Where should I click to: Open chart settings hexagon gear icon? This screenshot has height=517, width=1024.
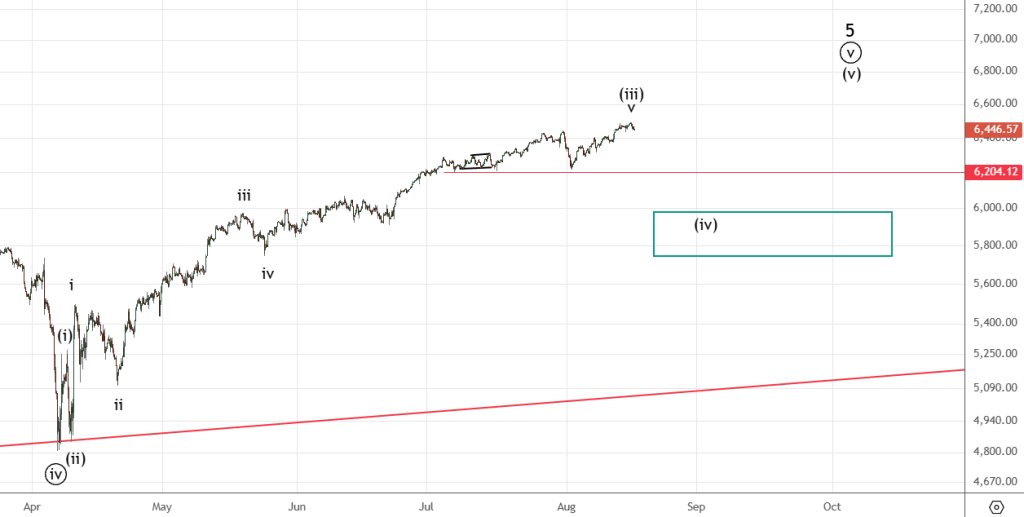pyautogui.click(x=996, y=506)
